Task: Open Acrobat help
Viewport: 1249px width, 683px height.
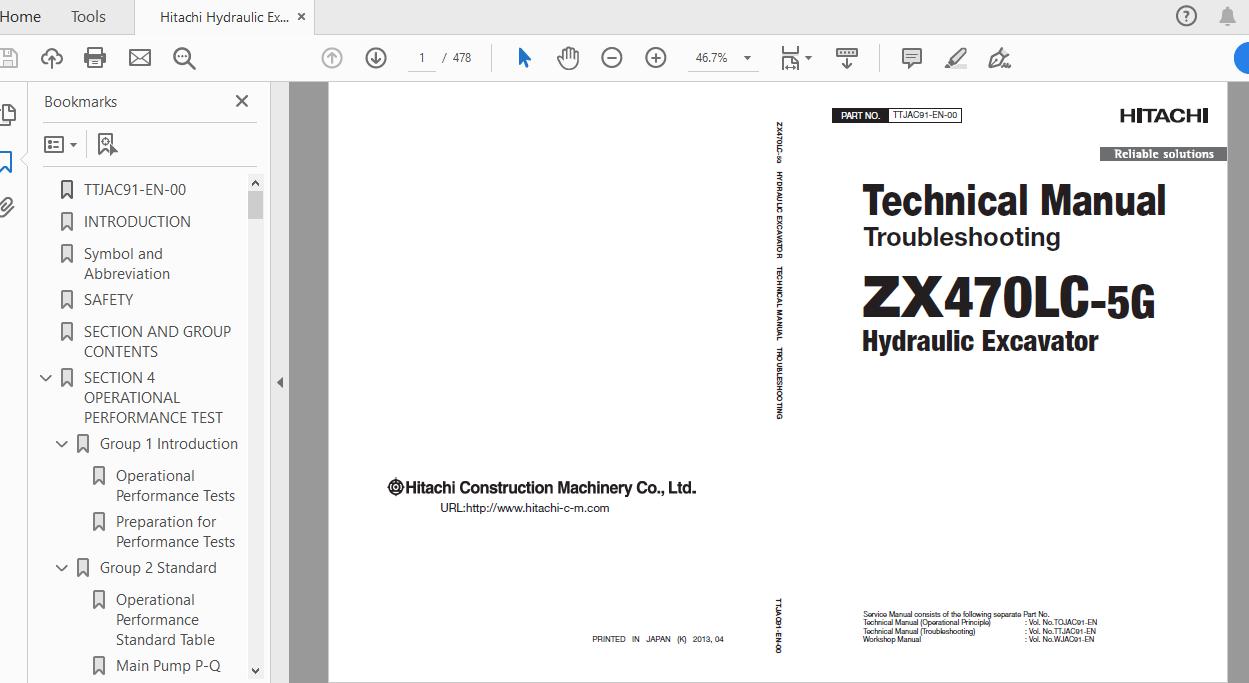Action: 1186,15
